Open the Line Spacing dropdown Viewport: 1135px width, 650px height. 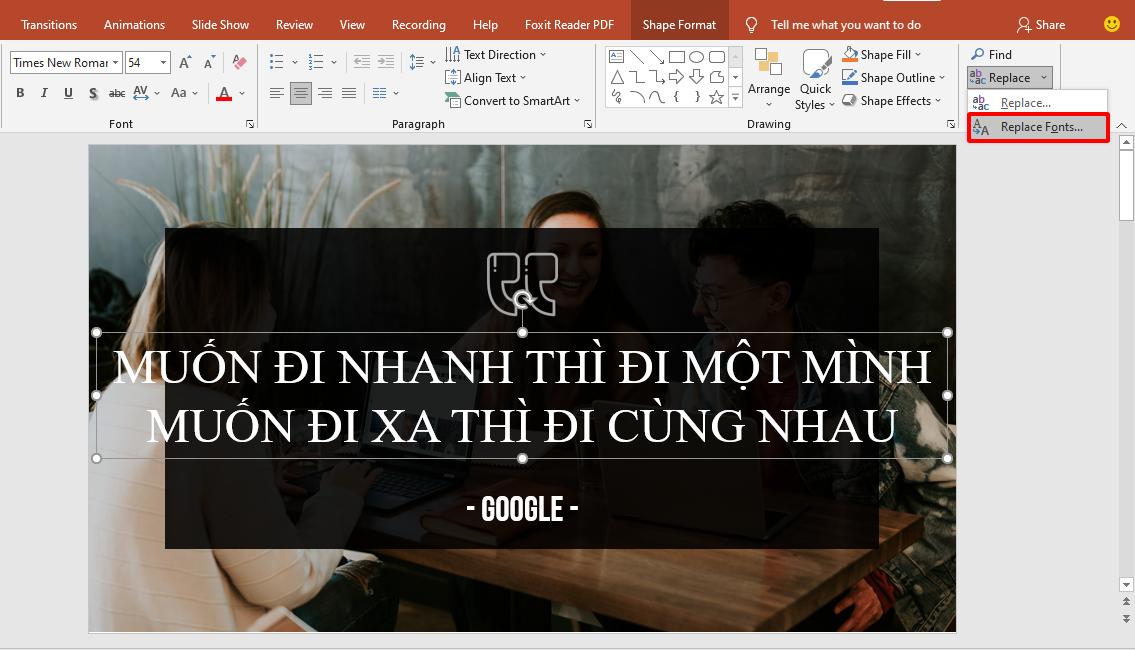(434, 61)
